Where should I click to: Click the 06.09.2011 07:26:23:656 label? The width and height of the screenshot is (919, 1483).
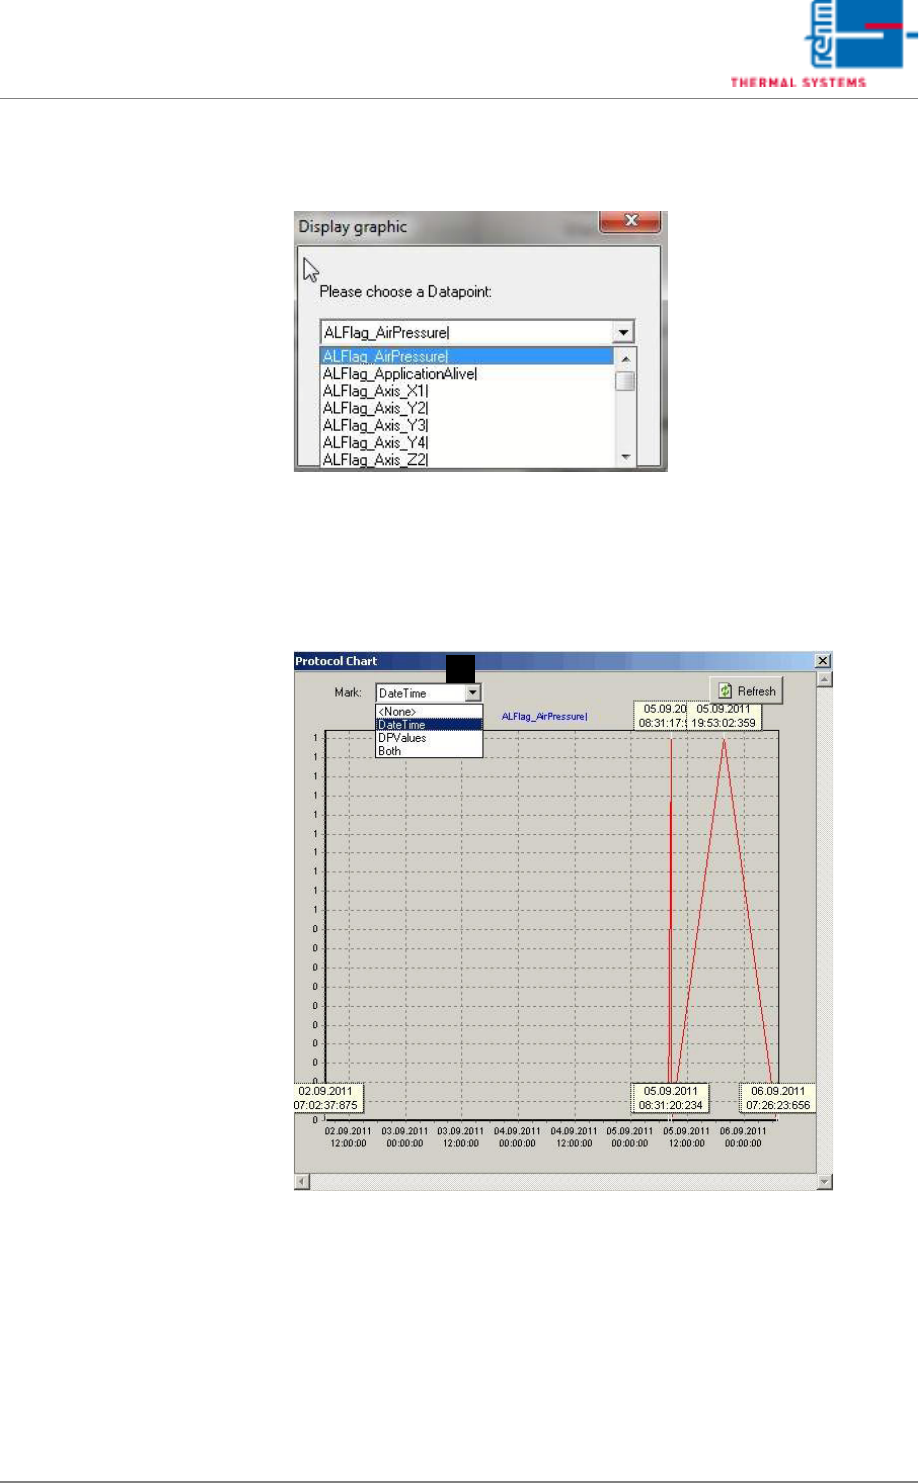pos(777,1098)
